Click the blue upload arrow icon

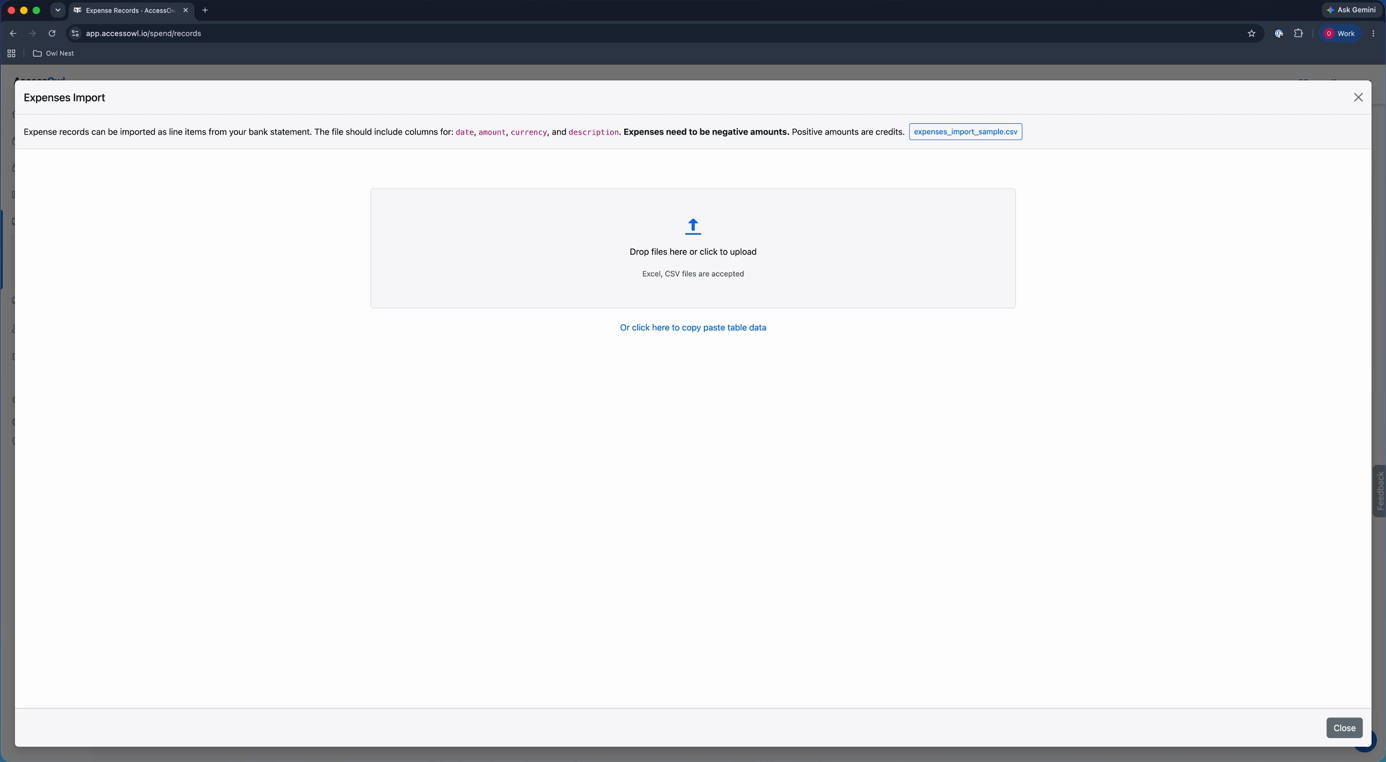tap(693, 226)
